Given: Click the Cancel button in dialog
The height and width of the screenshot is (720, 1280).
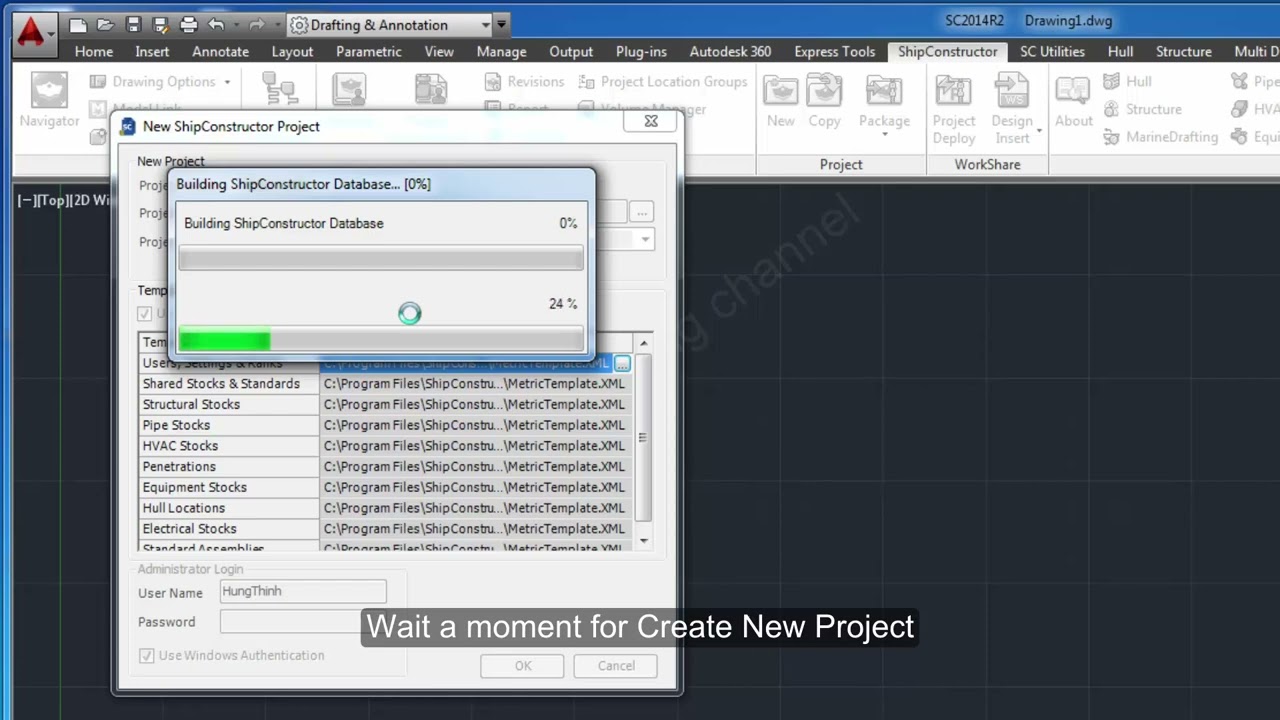Looking at the screenshot, I should pos(616,666).
